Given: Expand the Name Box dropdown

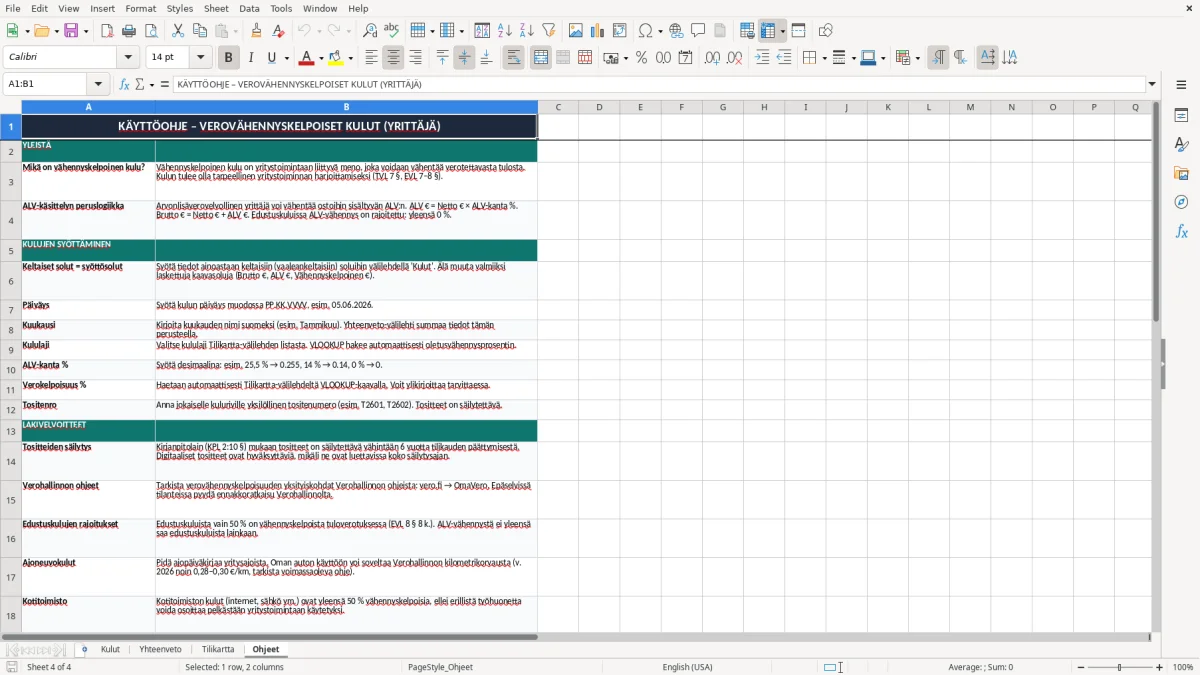Looking at the screenshot, I should (98, 84).
